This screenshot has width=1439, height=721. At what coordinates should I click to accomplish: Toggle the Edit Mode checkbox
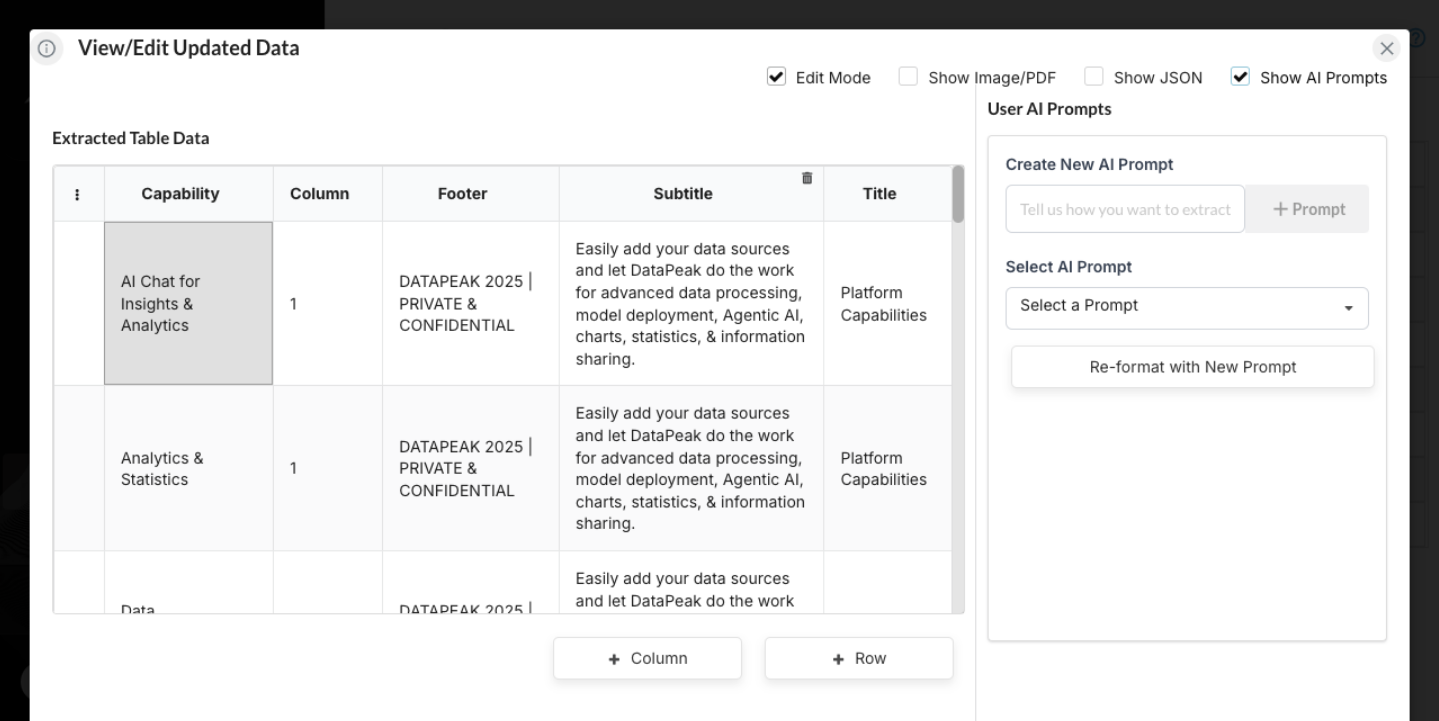click(x=775, y=77)
